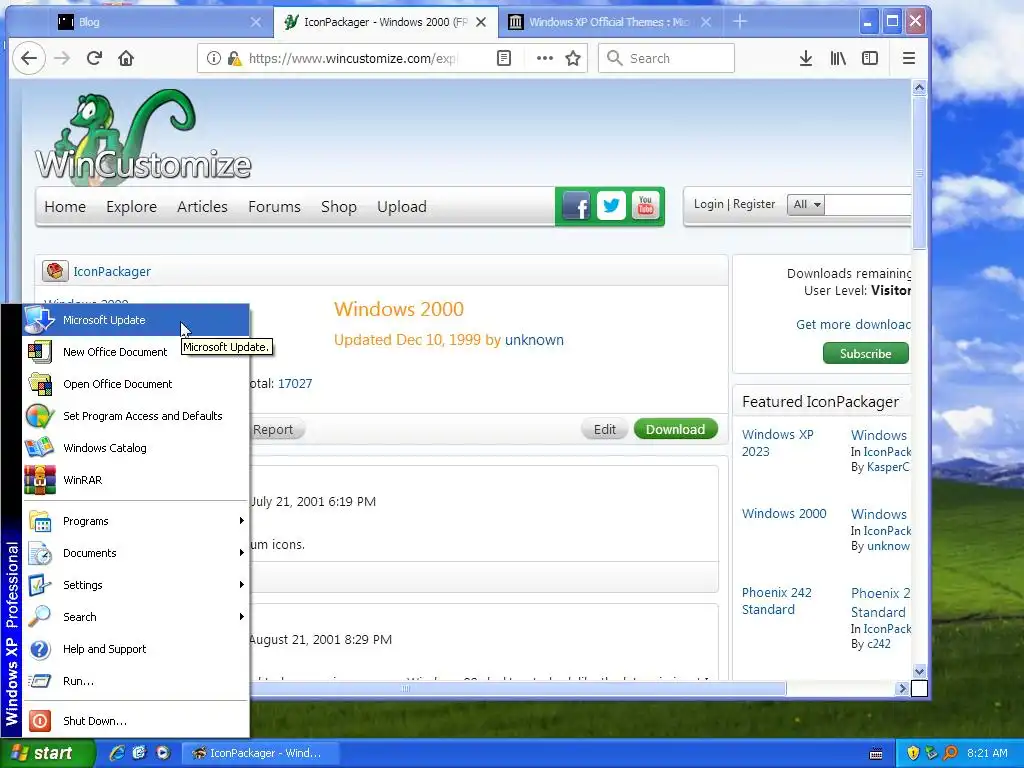Choose Shut Down... in Start menu
Screen dimensions: 1024x768
pos(136,721)
